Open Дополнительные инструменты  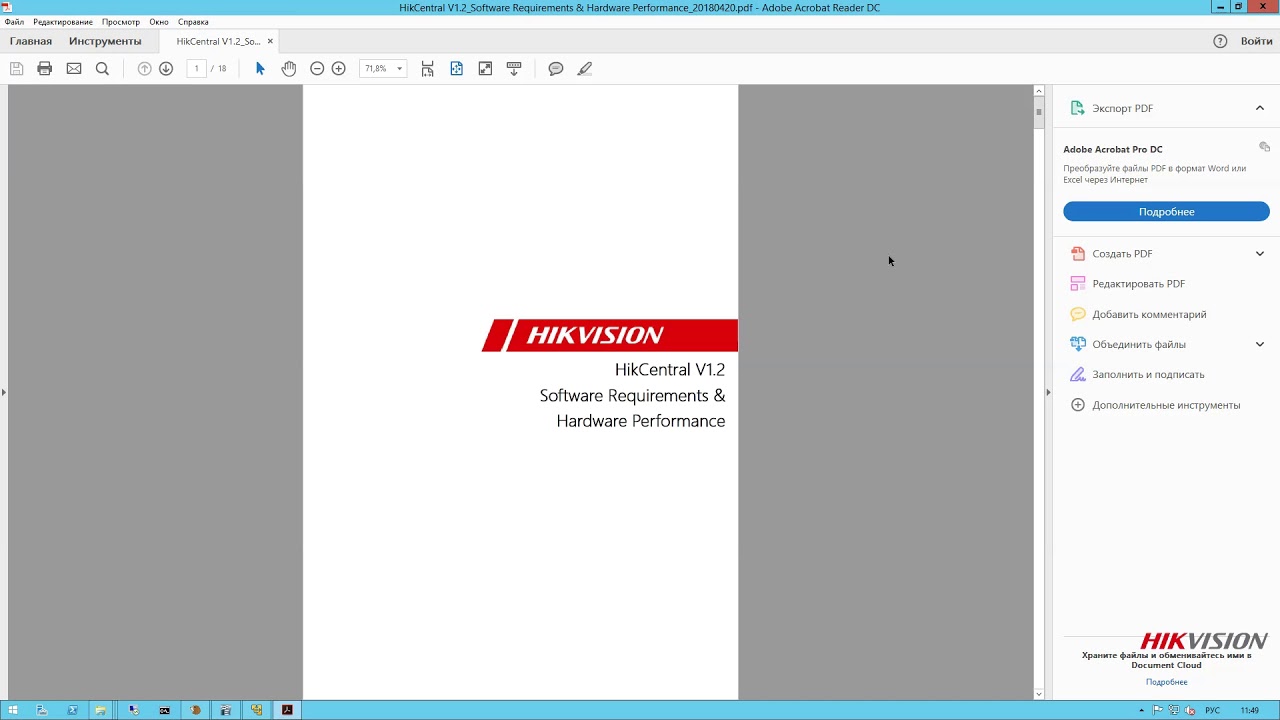pos(1166,405)
